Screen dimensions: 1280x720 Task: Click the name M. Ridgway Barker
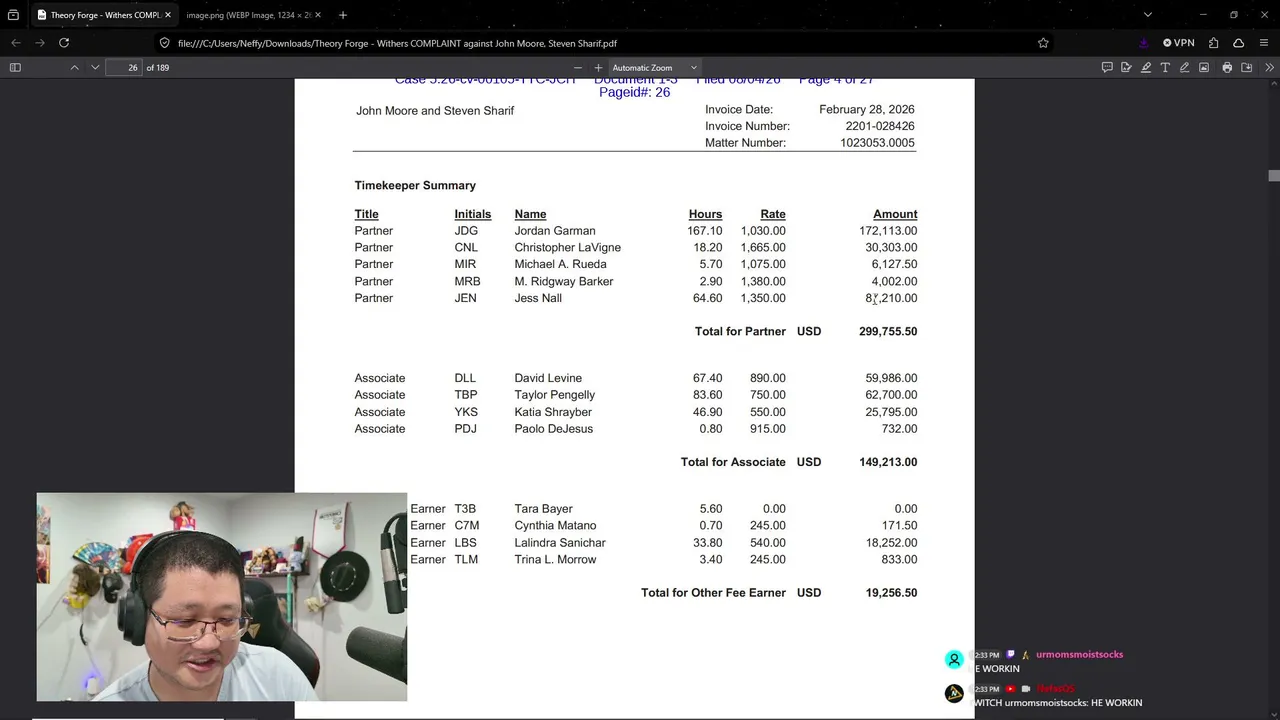pyautogui.click(x=564, y=281)
